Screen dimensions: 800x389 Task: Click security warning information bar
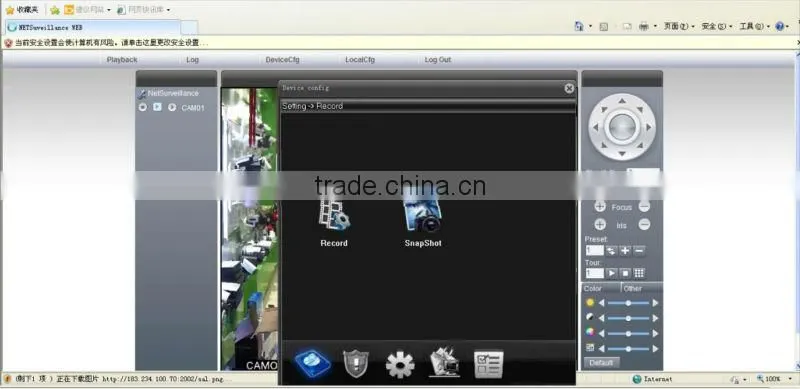[x=400, y=43]
